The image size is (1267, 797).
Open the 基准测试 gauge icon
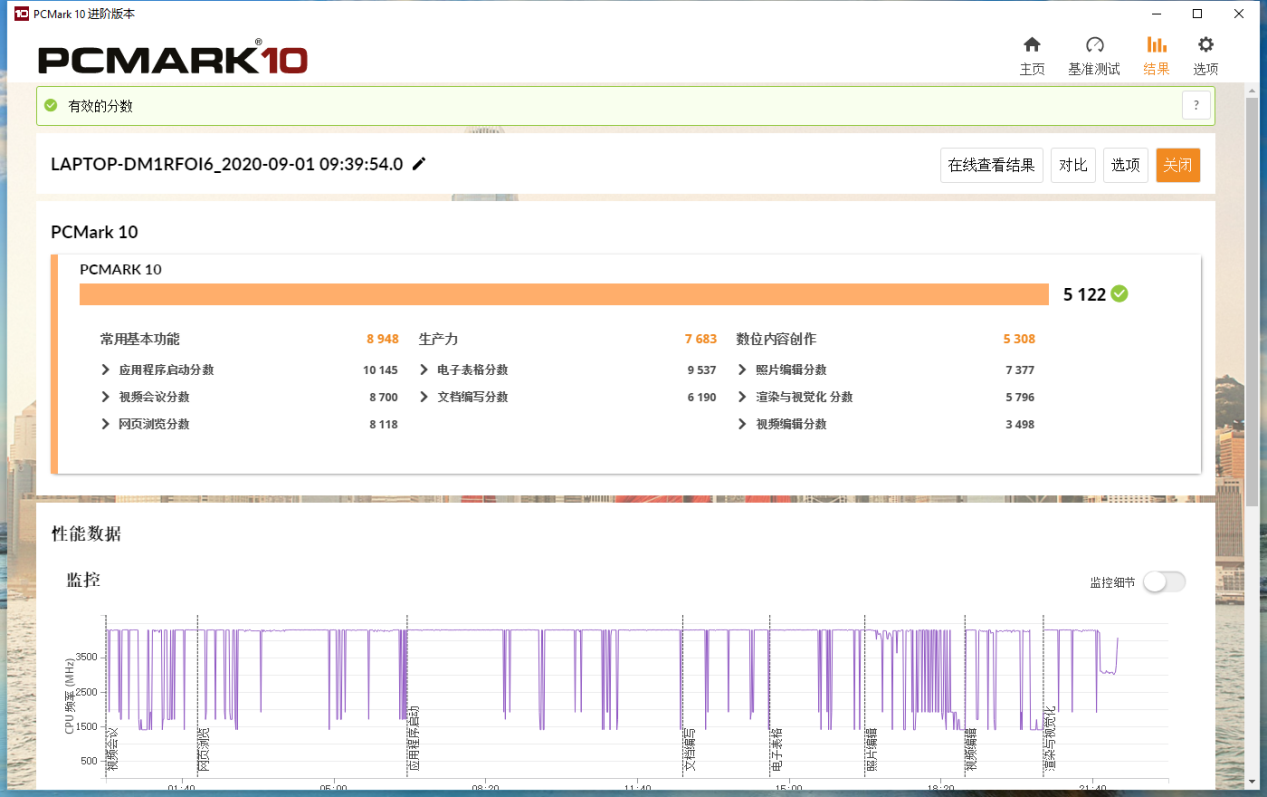(x=1094, y=45)
